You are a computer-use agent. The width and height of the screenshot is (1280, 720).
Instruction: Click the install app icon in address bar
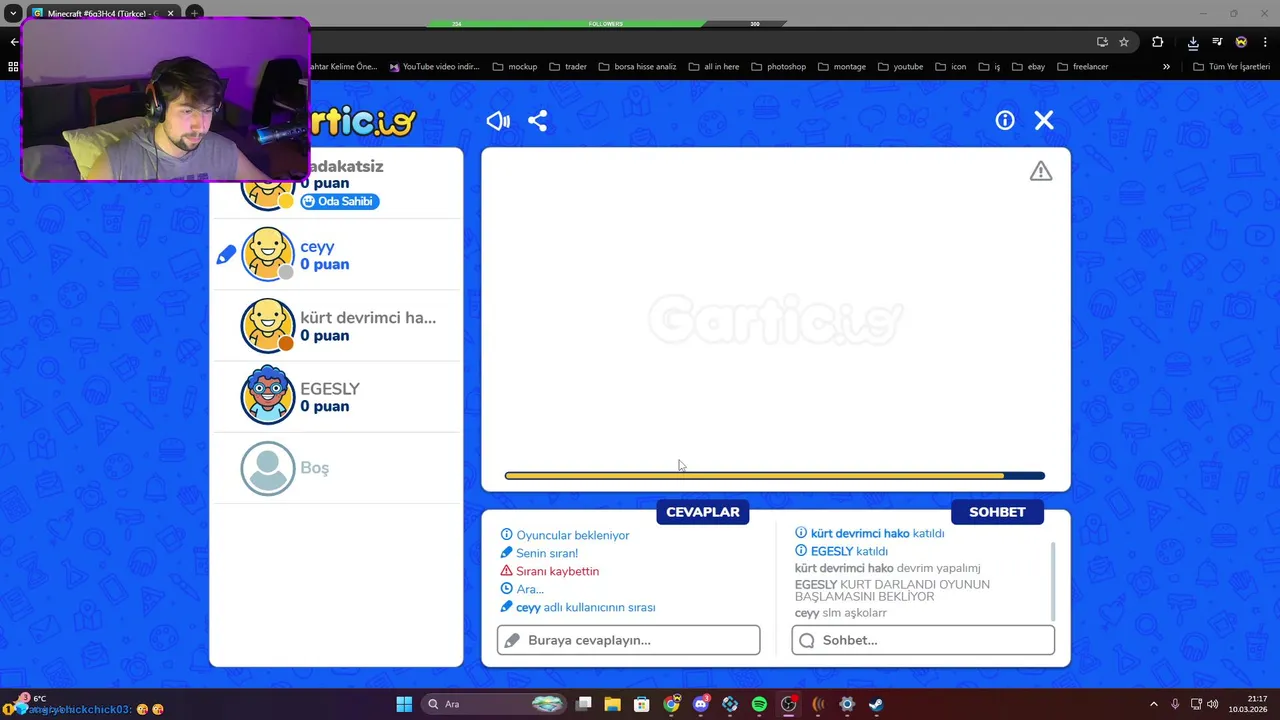point(1102,42)
